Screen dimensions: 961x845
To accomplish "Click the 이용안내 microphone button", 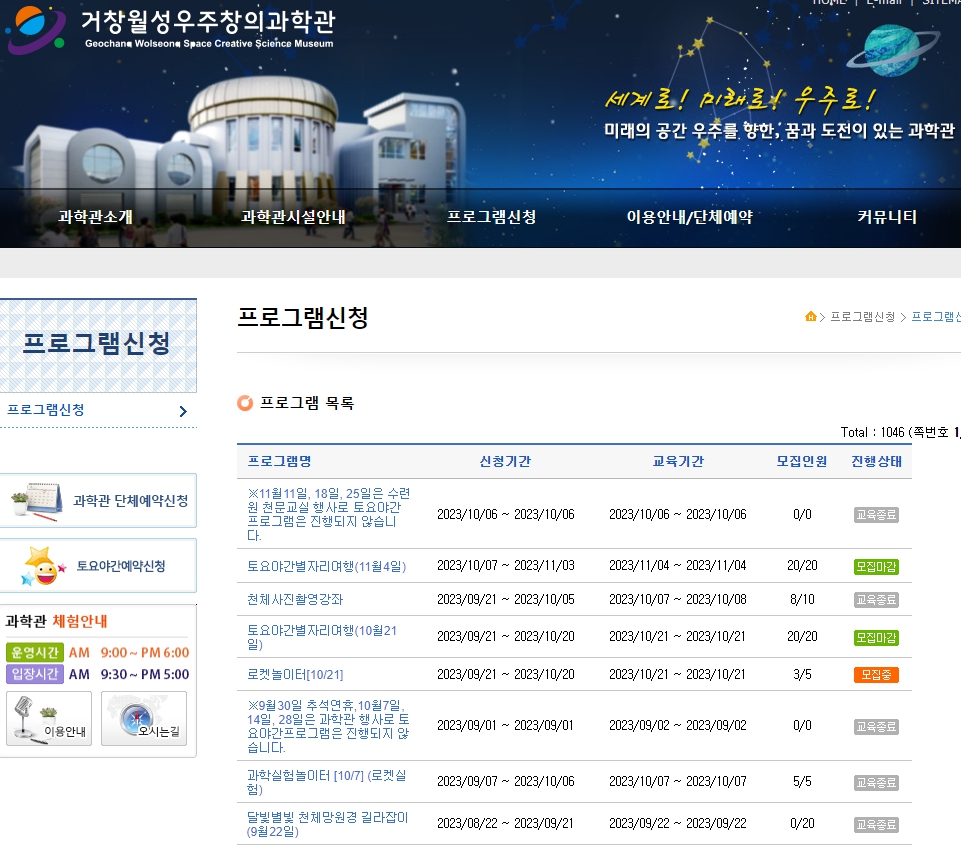I will pos(49,719).
